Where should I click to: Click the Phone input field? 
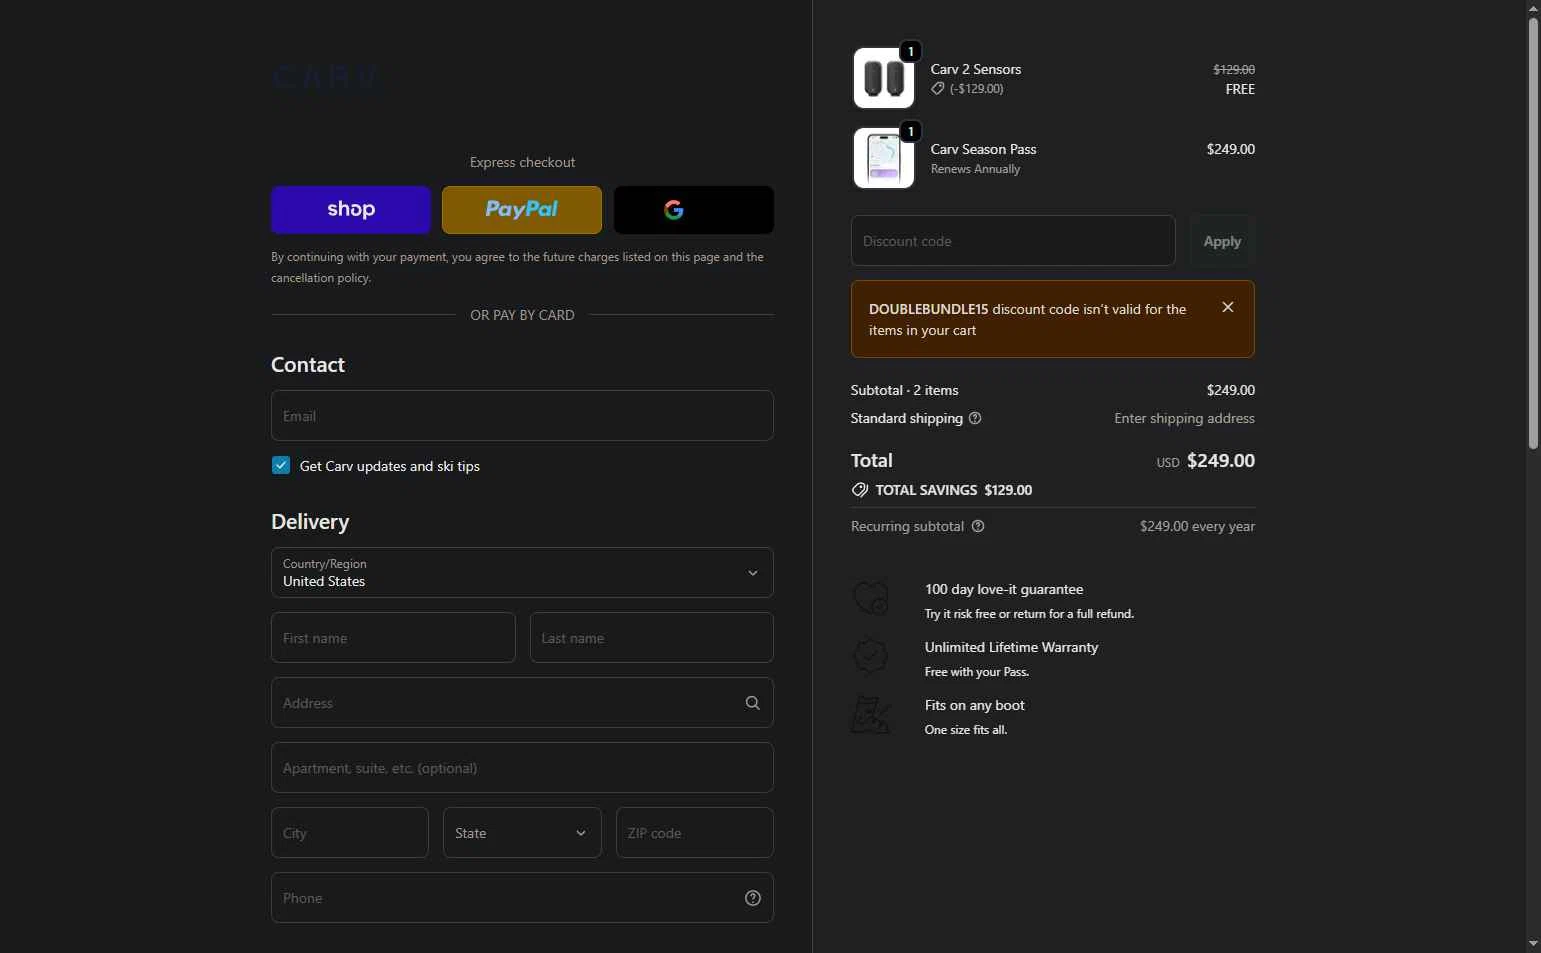tap(522, 897)
